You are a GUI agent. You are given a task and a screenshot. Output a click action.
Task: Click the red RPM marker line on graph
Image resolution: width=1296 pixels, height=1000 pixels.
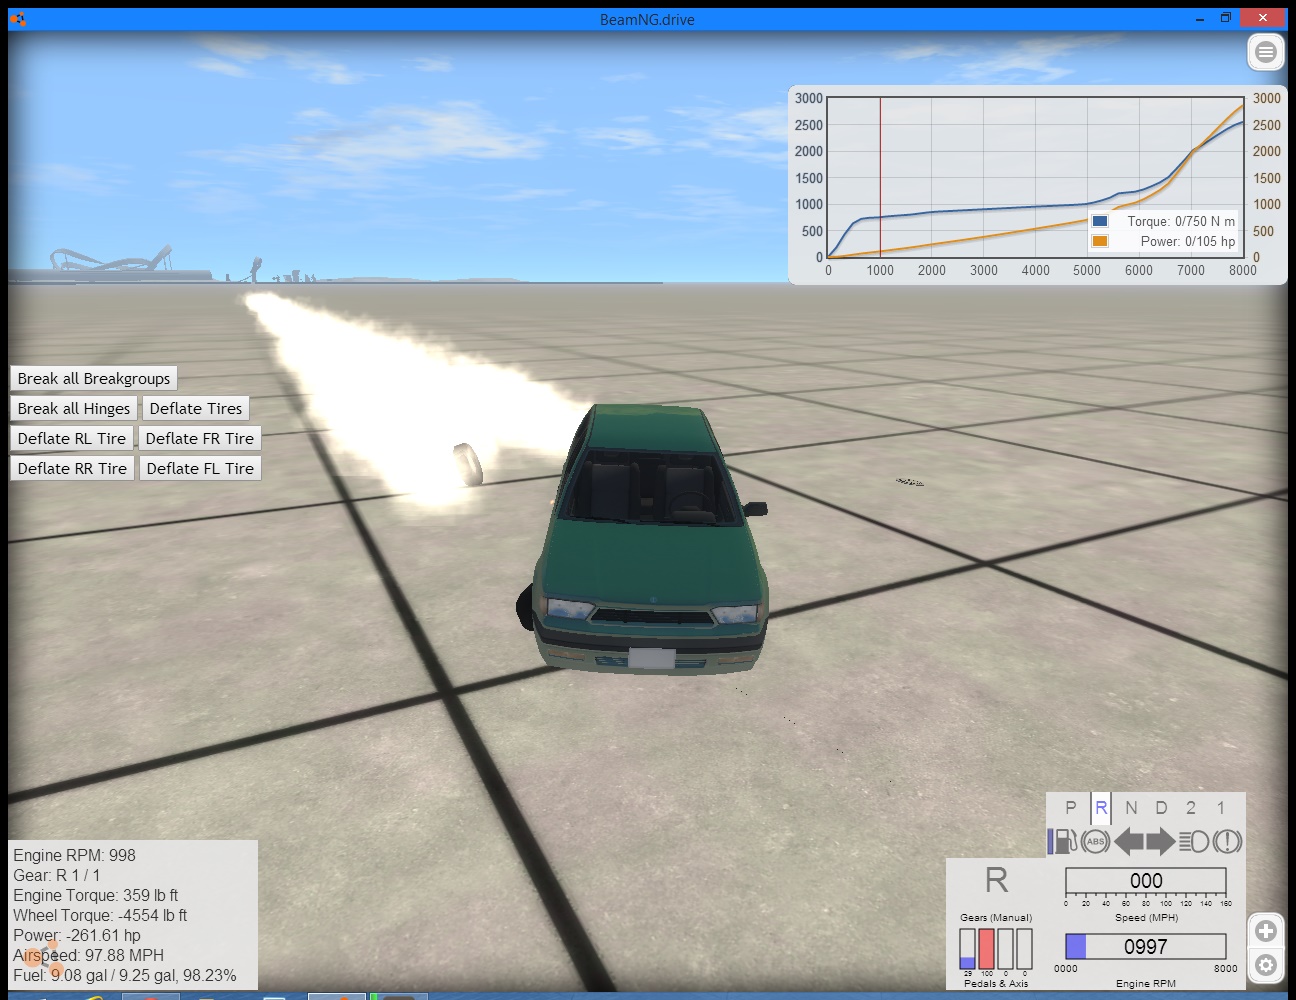(880, 177)
